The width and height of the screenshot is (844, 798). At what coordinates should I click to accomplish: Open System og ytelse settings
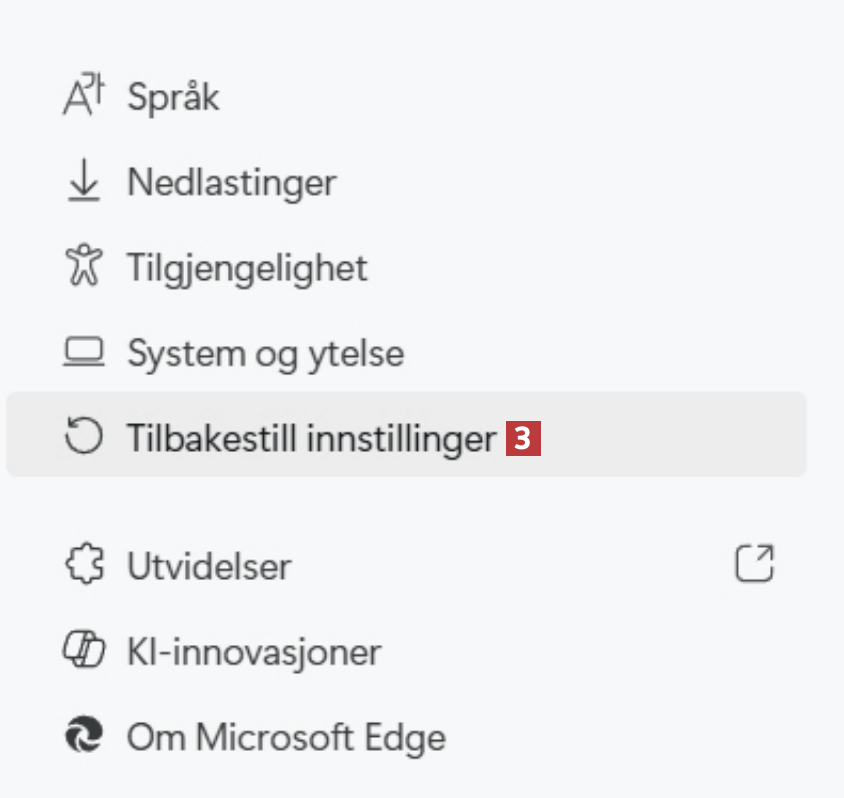[x=265, y=353]
